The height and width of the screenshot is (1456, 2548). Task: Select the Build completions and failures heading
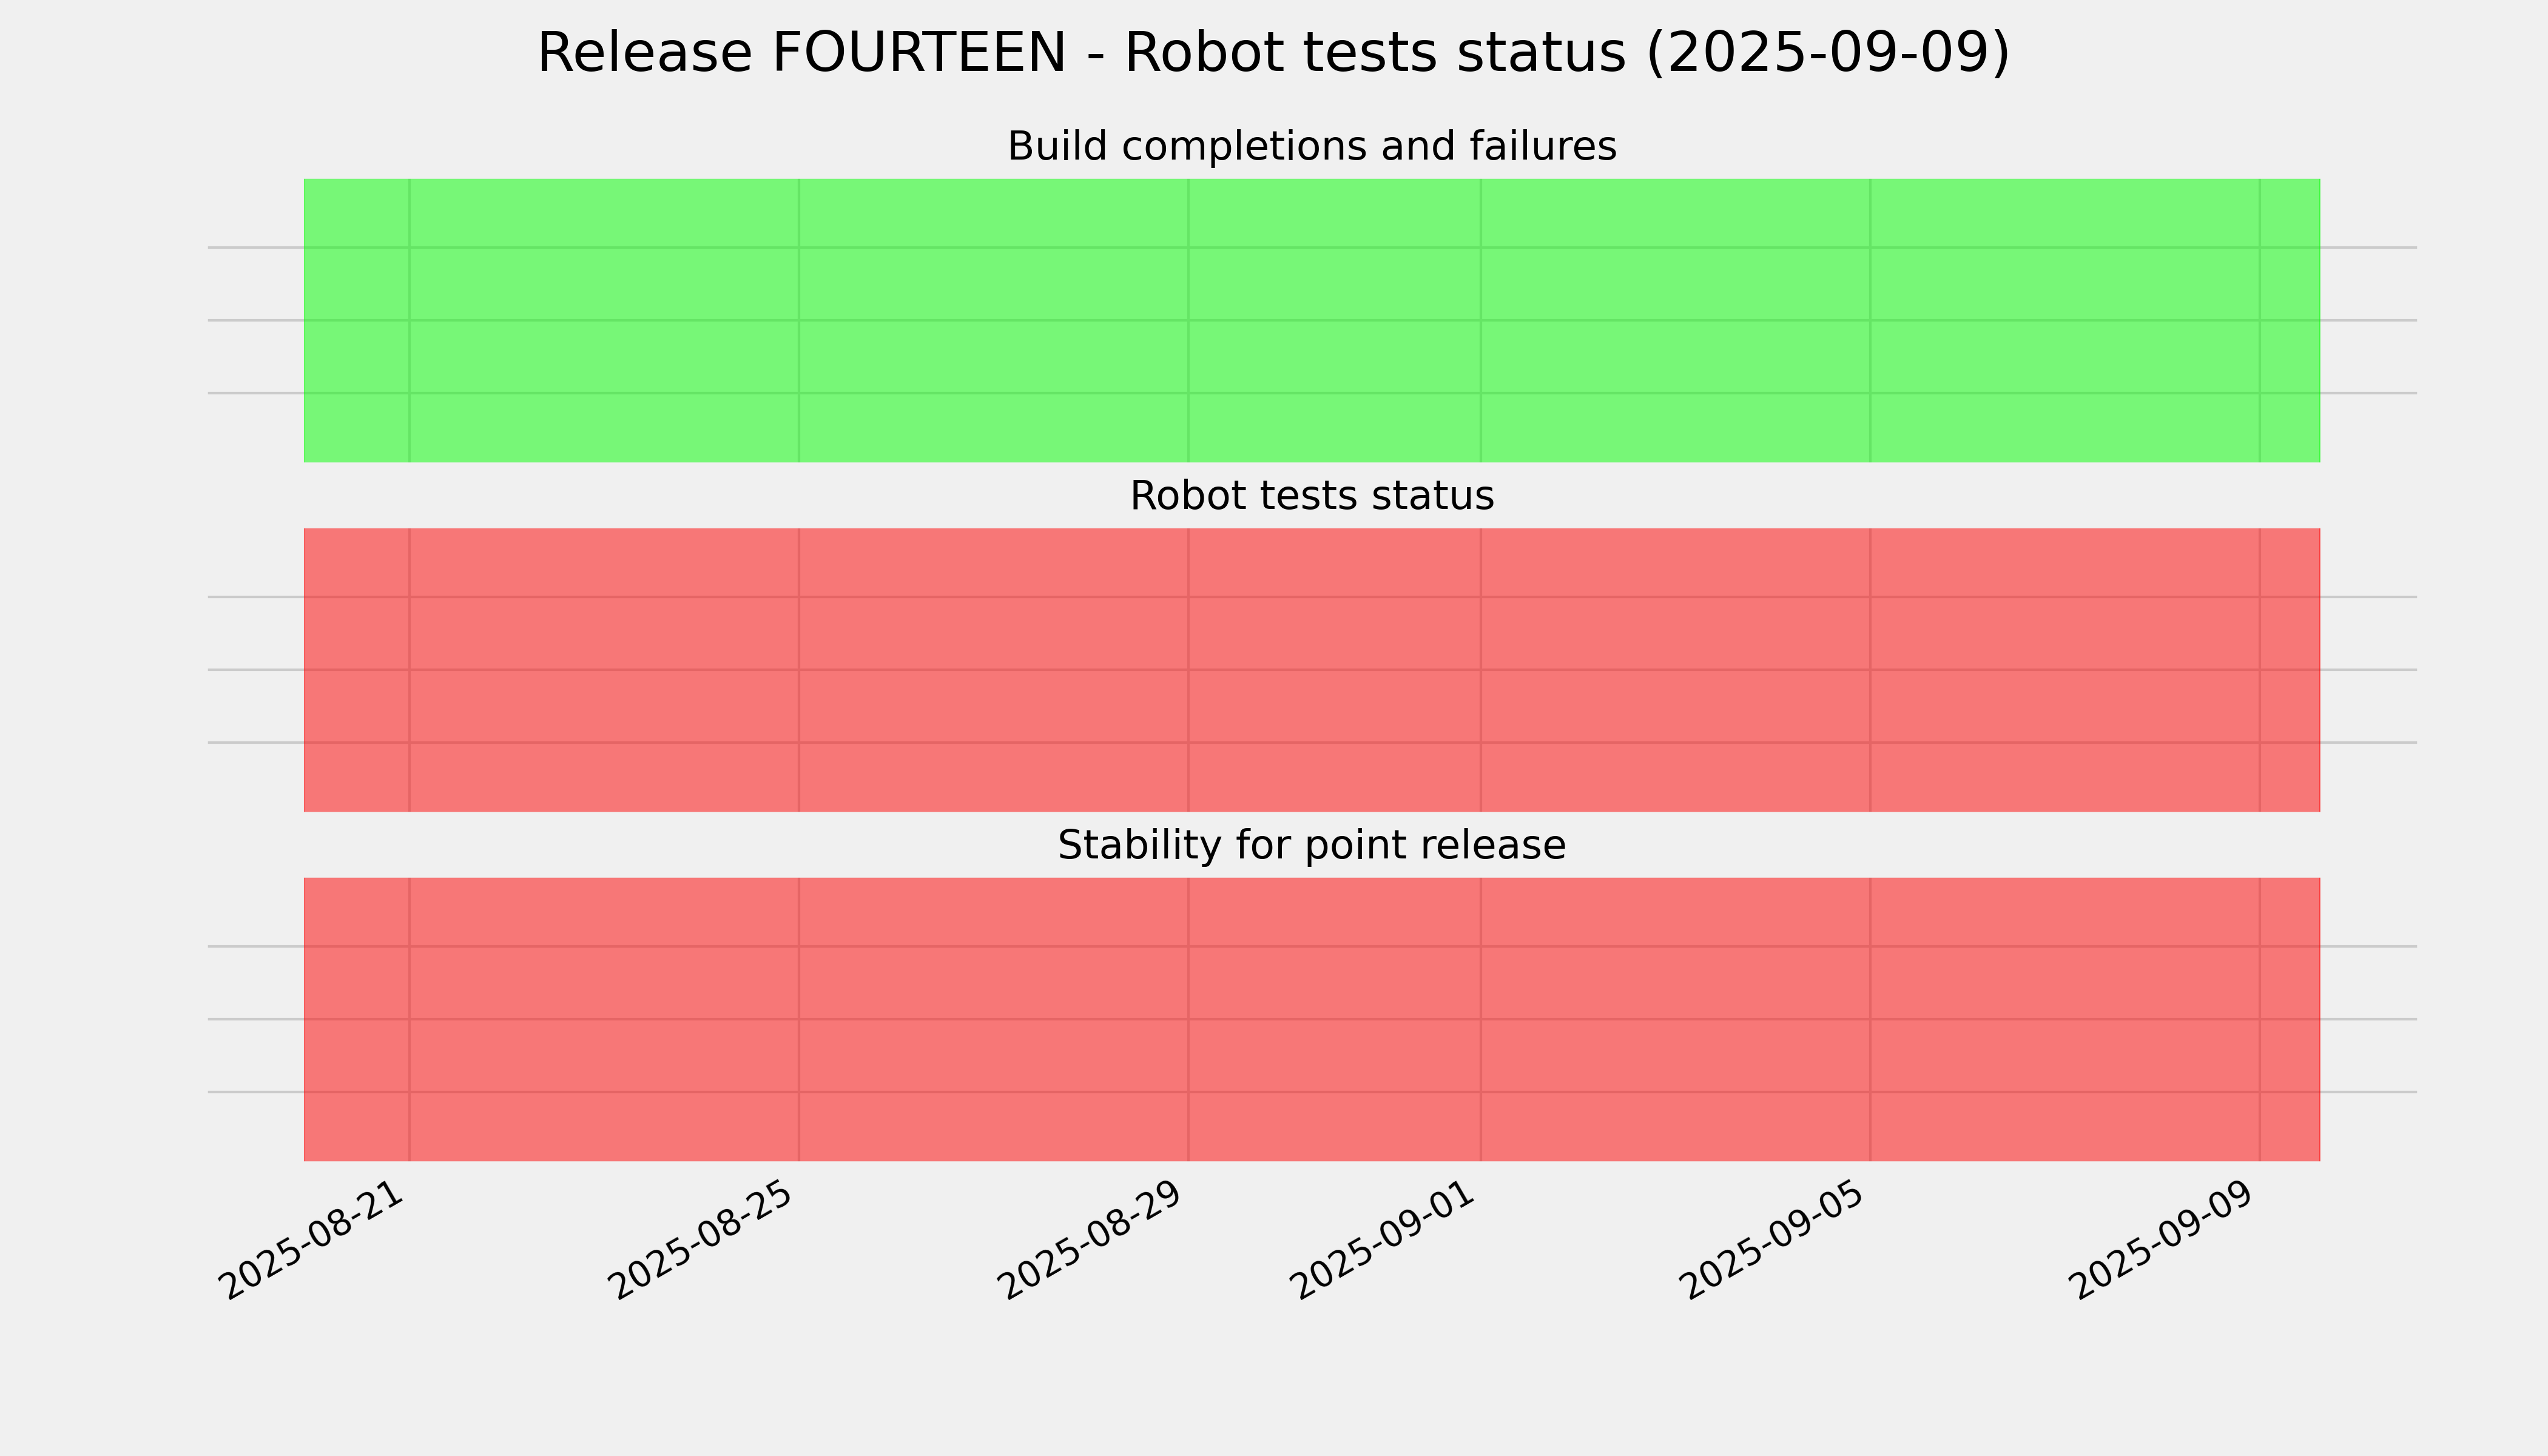pyautogui.click(x=1311, y=147)
